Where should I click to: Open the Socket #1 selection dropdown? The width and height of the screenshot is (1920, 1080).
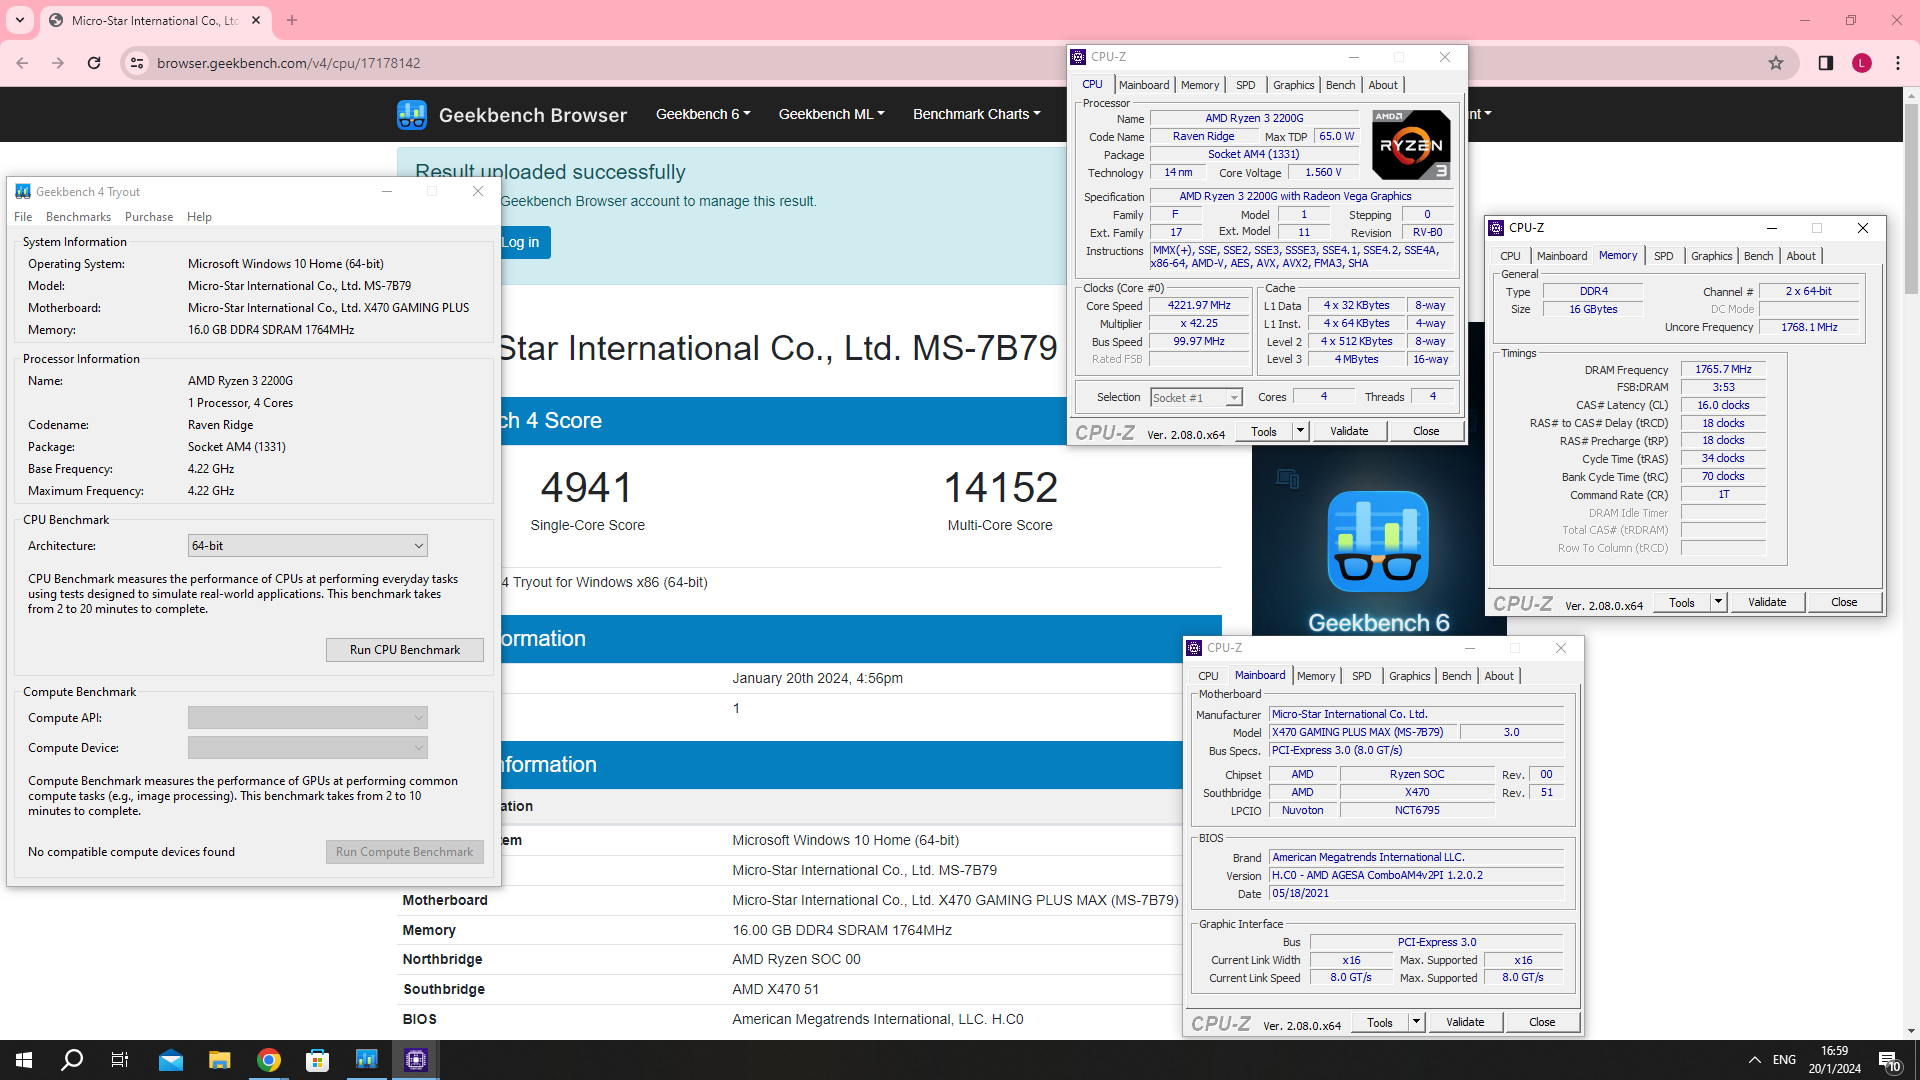pyautogui.click(x=1196, y=398)
